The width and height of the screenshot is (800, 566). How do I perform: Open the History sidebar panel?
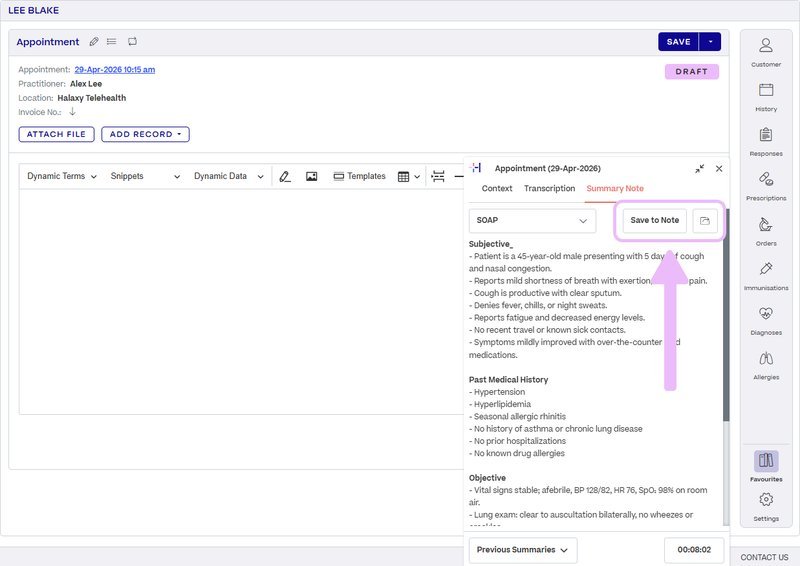click(766, 96)
